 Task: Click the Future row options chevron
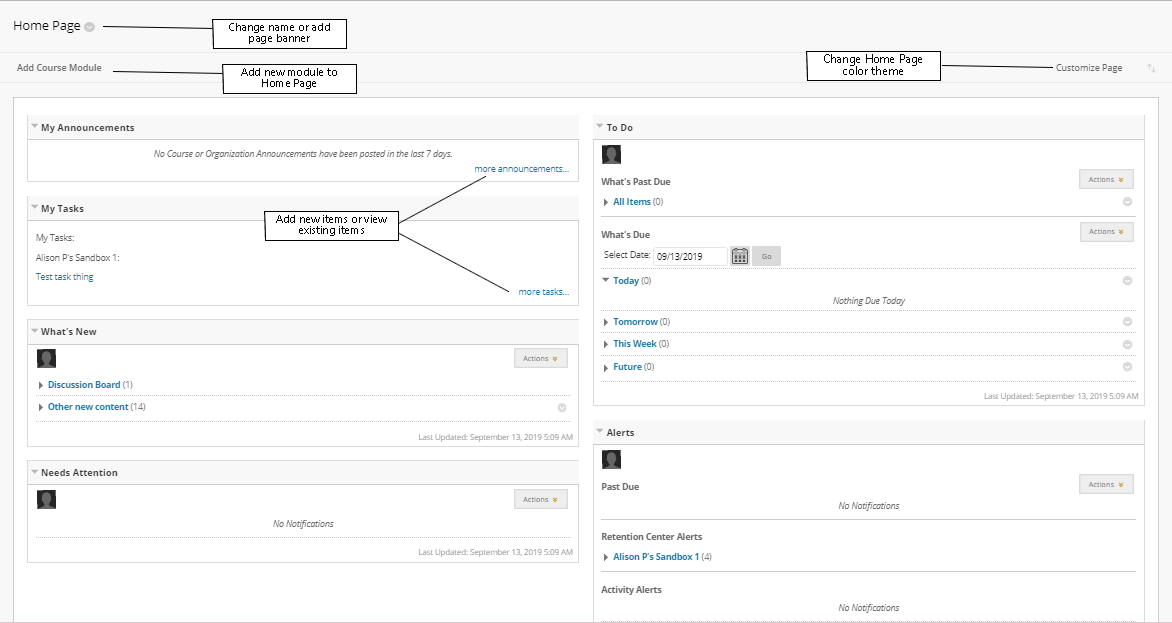pos(1127,367)
